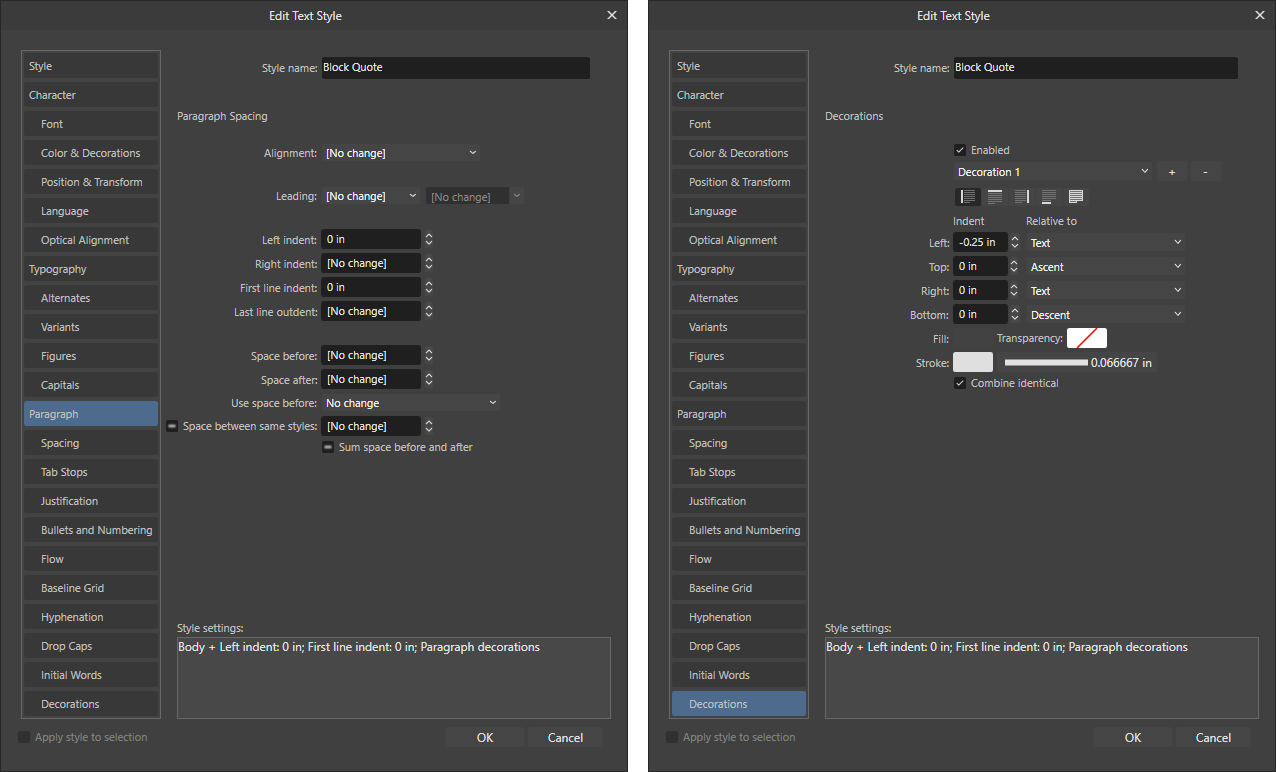Click the remove decoration minus button
This screenshot has width=1276, height=772.
(1205, 171)
